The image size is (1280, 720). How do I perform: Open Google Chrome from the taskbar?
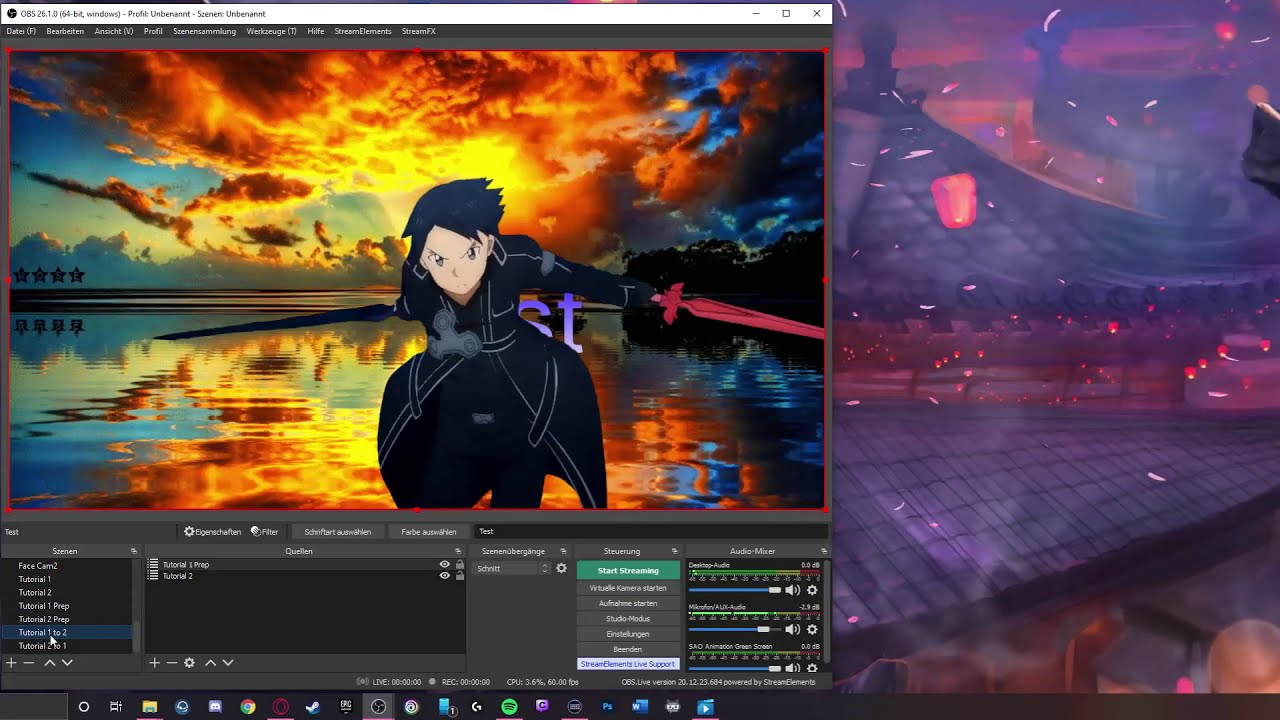pos(247,707)
